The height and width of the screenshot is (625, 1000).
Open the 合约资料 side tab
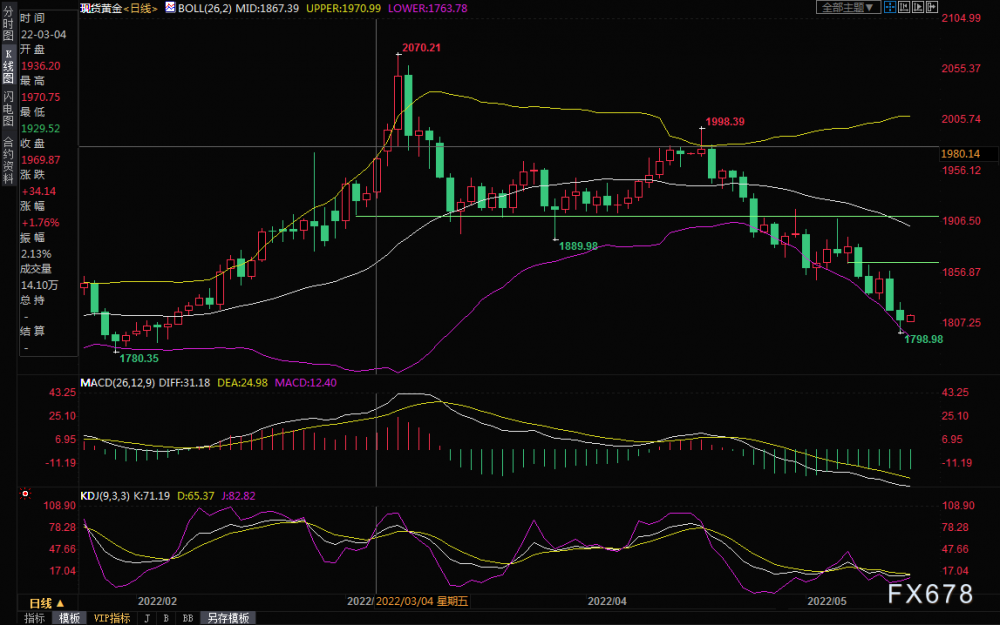[x=8, y=160]
